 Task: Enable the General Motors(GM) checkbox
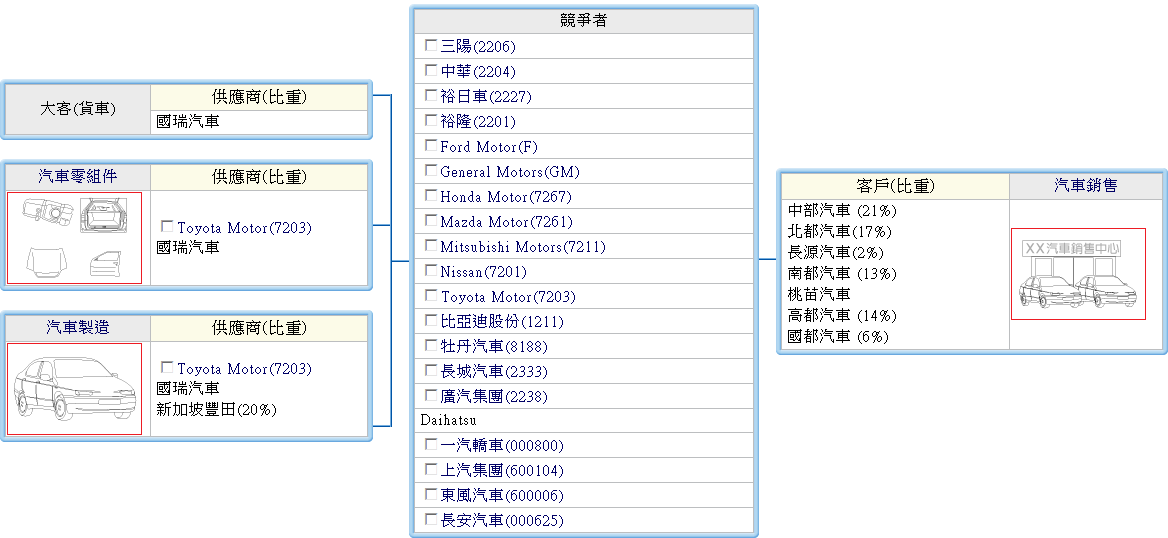pos(431,171)
